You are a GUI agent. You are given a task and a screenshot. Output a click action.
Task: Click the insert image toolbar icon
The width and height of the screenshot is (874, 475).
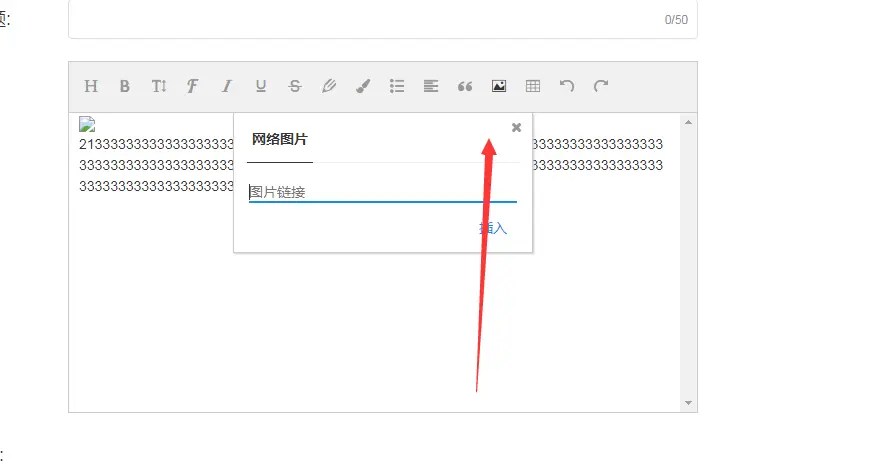(499, 86)
